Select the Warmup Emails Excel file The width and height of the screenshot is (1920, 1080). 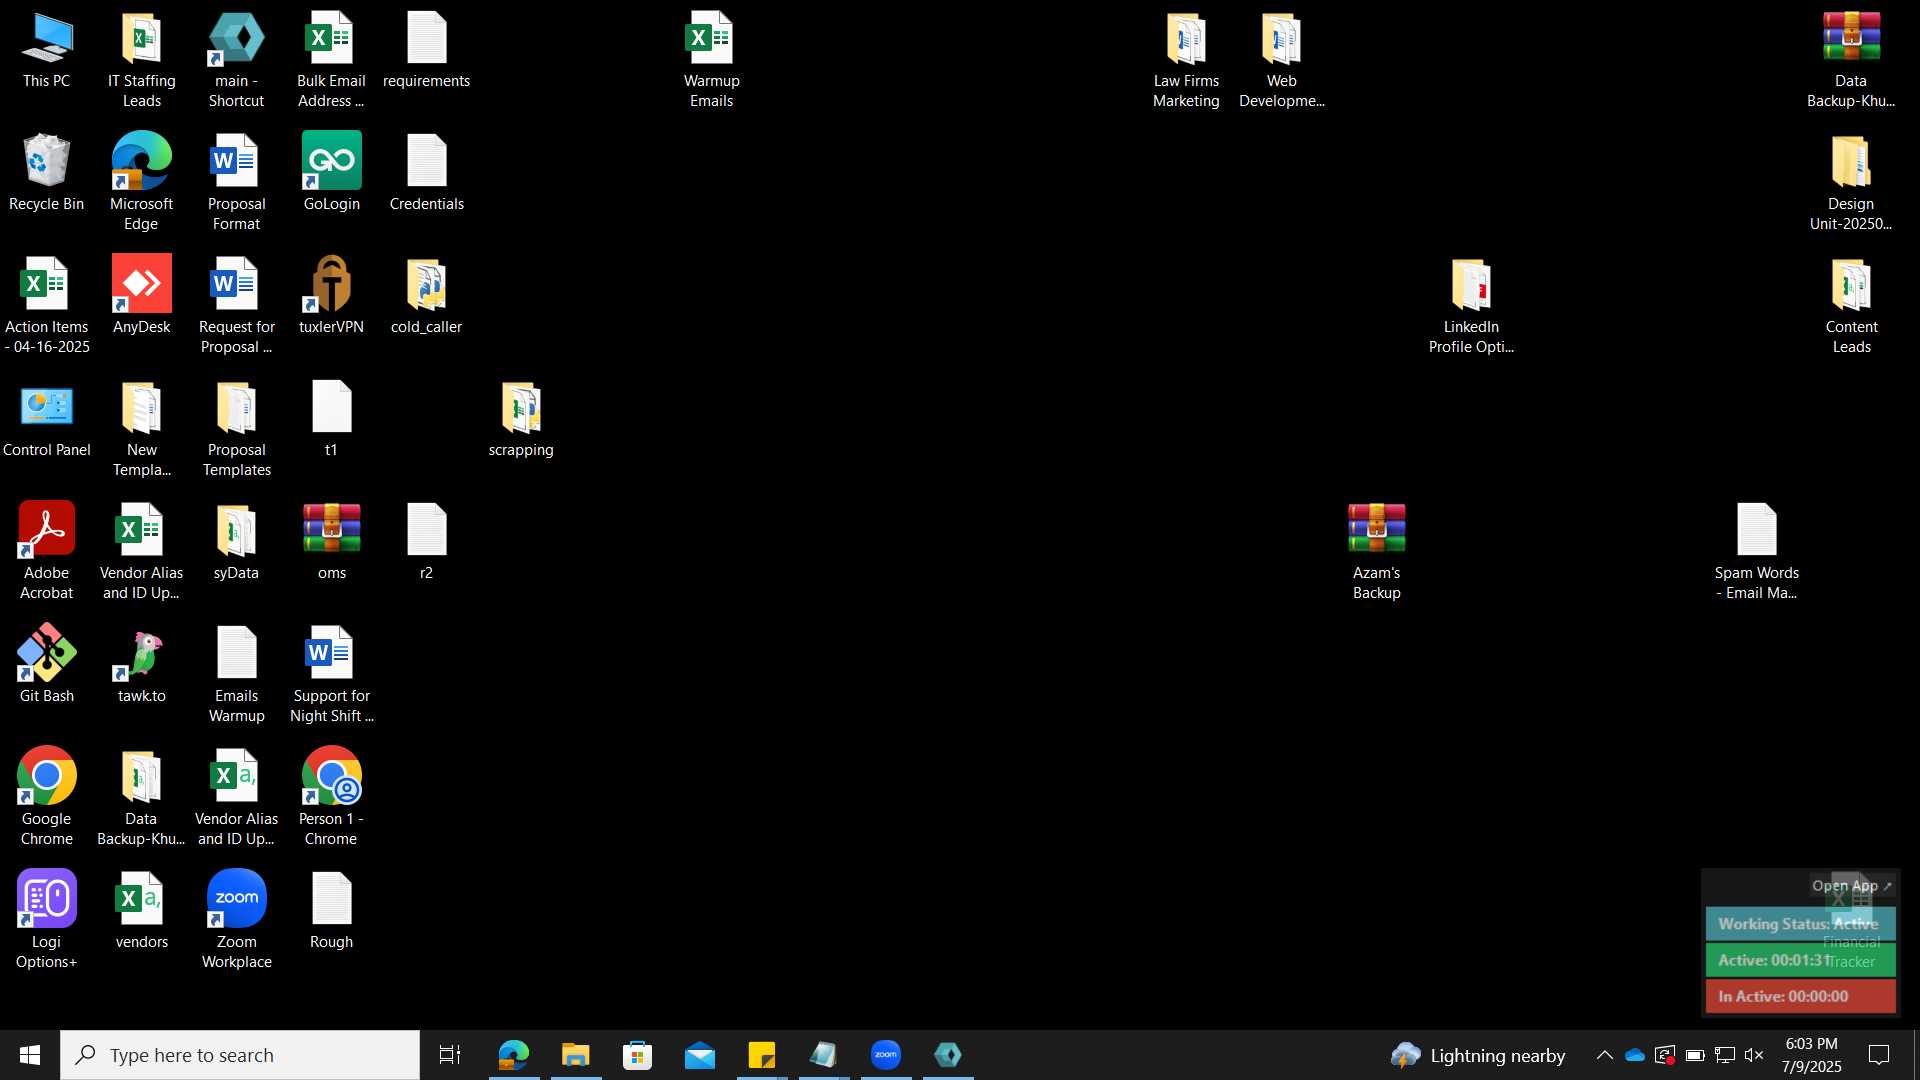point(711,60)
